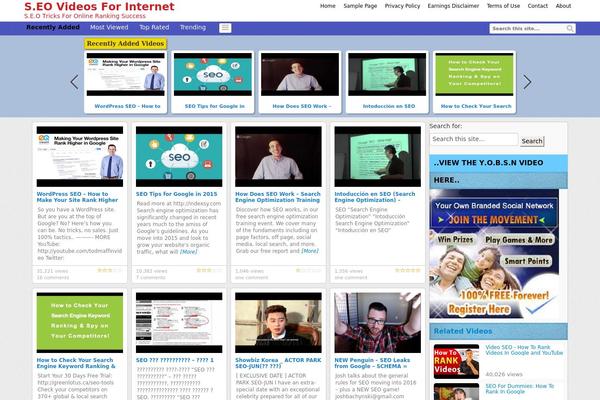Switch to Most Viewed tab

(x=109, y=28)
